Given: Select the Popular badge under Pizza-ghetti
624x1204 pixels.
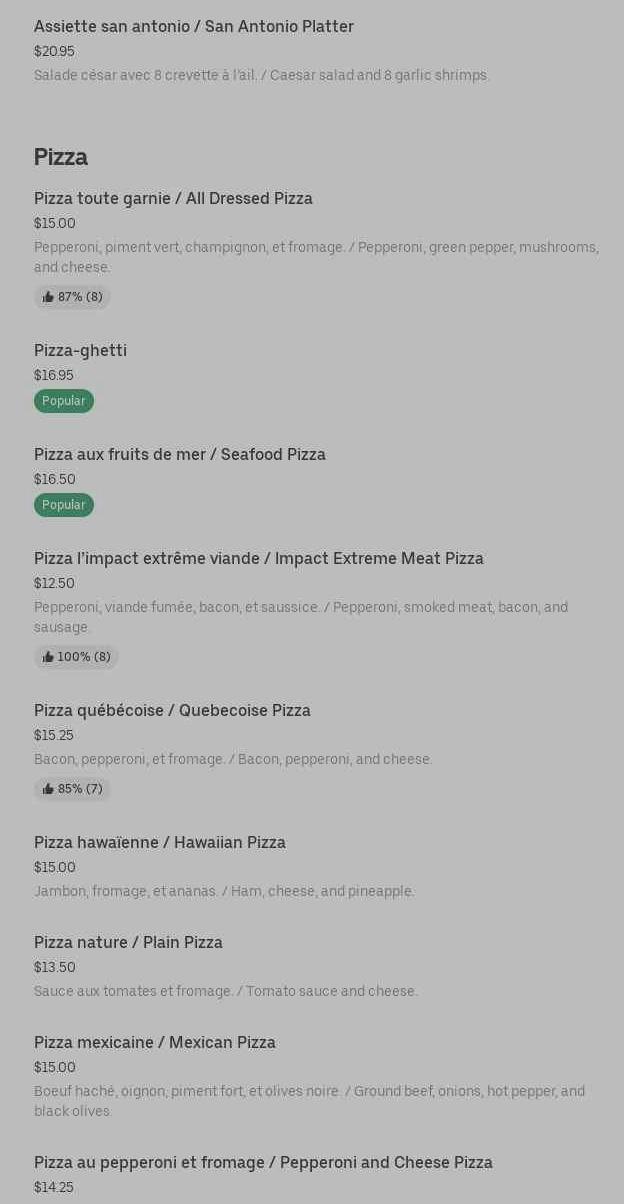Looking at the screenshot, I should [64, 401].
